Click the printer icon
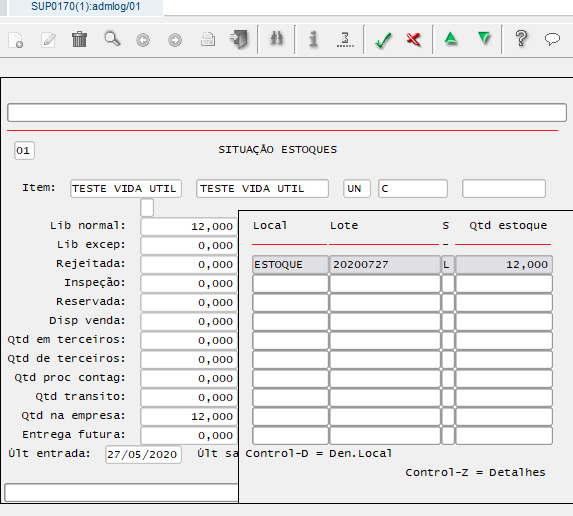The height and width of the screenshot is (516, 573). pyautogui.click(x=208, y=39)
